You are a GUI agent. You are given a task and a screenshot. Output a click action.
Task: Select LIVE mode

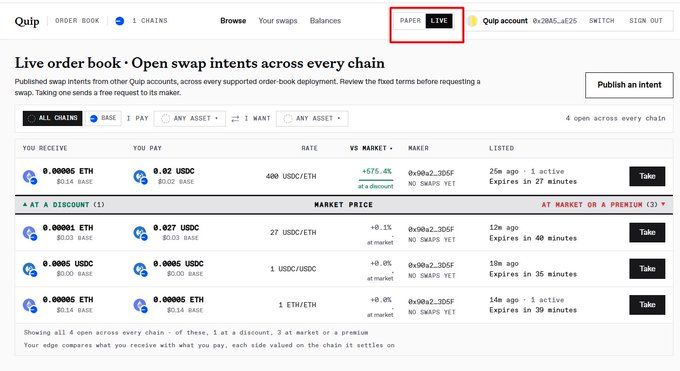coord(439,20)
